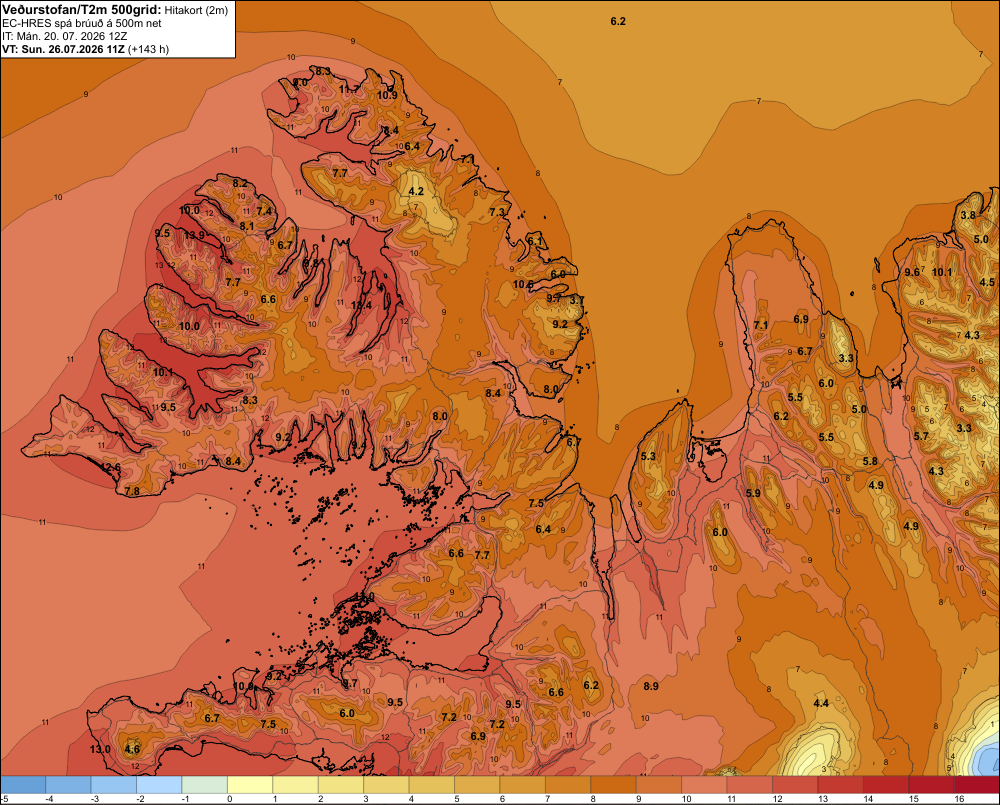This screenshot has width=1000, height=805.
Task: Choose the pale yellow swatch between 0 and 1
Action: [250, 785]
